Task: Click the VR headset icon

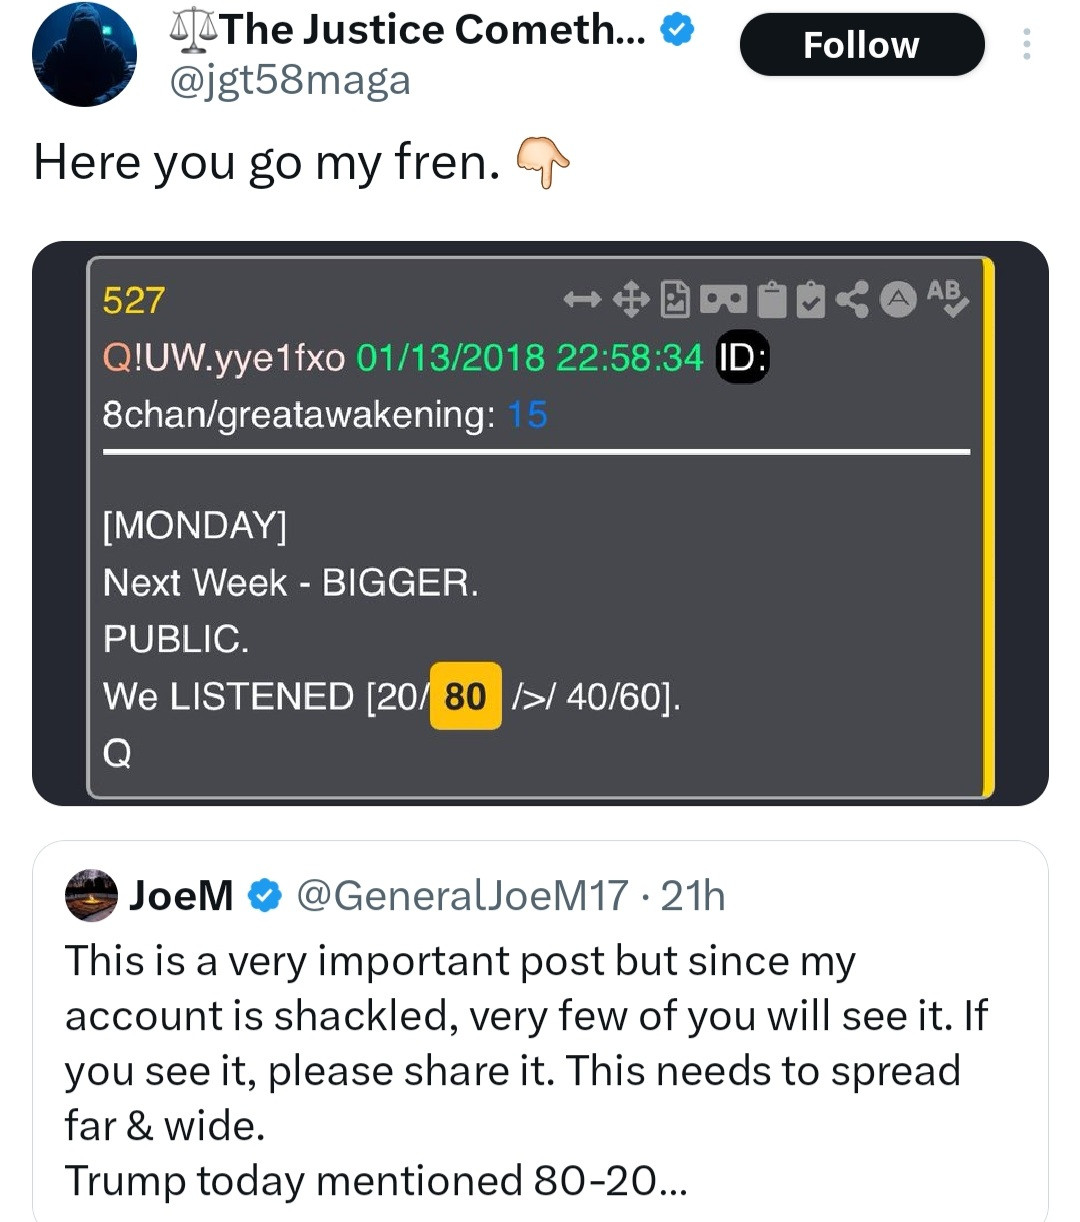Action: (723, 299)
